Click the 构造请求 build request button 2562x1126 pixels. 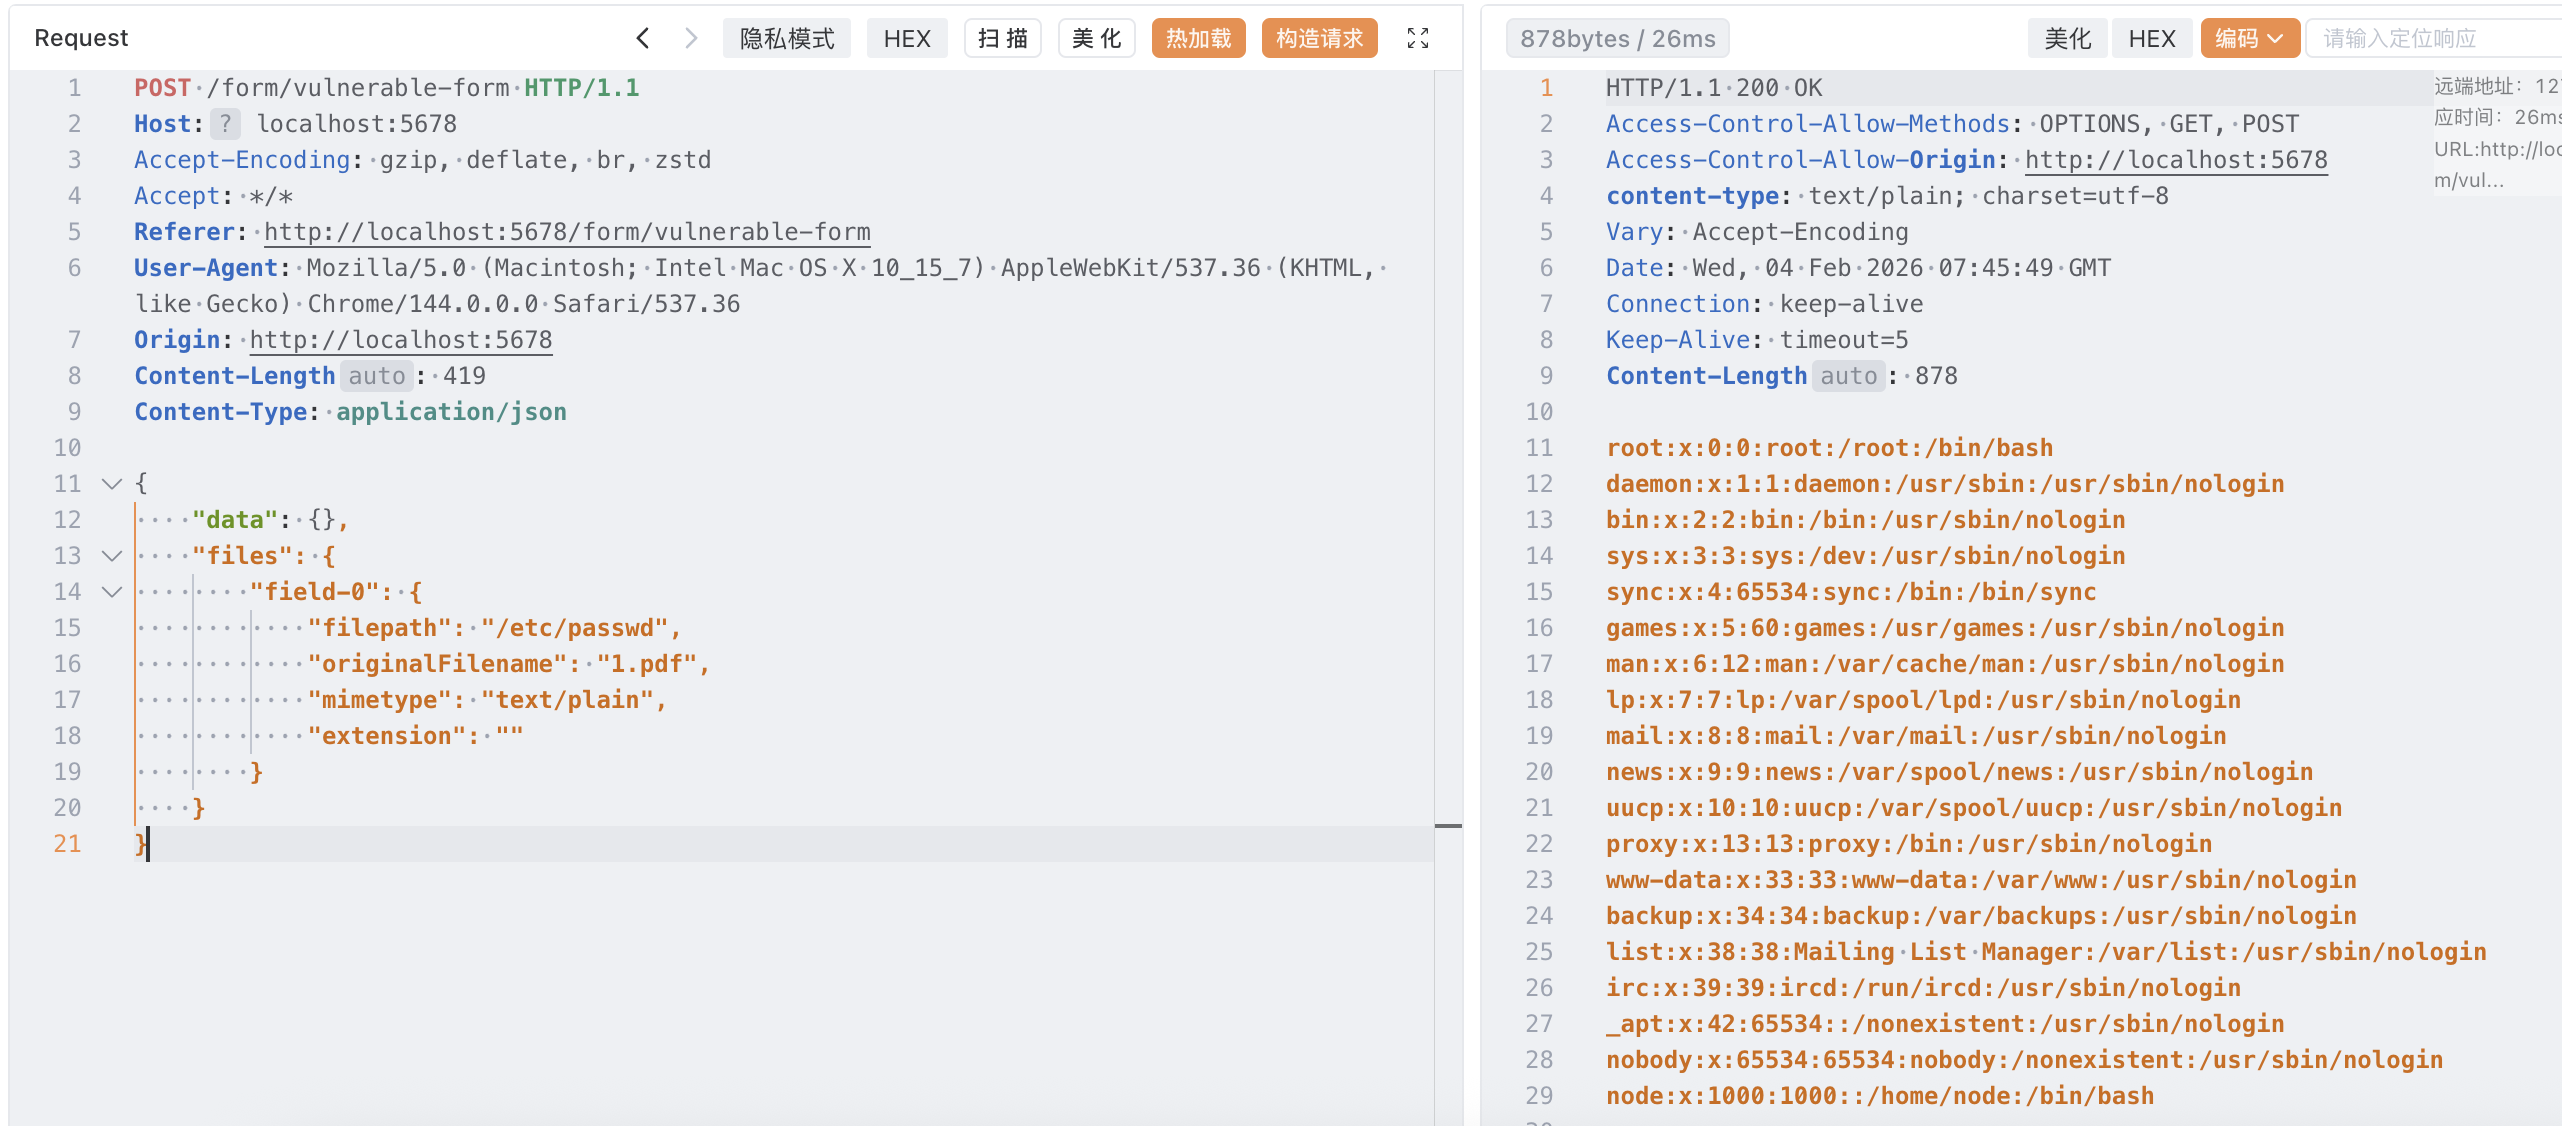point(1319,38)
